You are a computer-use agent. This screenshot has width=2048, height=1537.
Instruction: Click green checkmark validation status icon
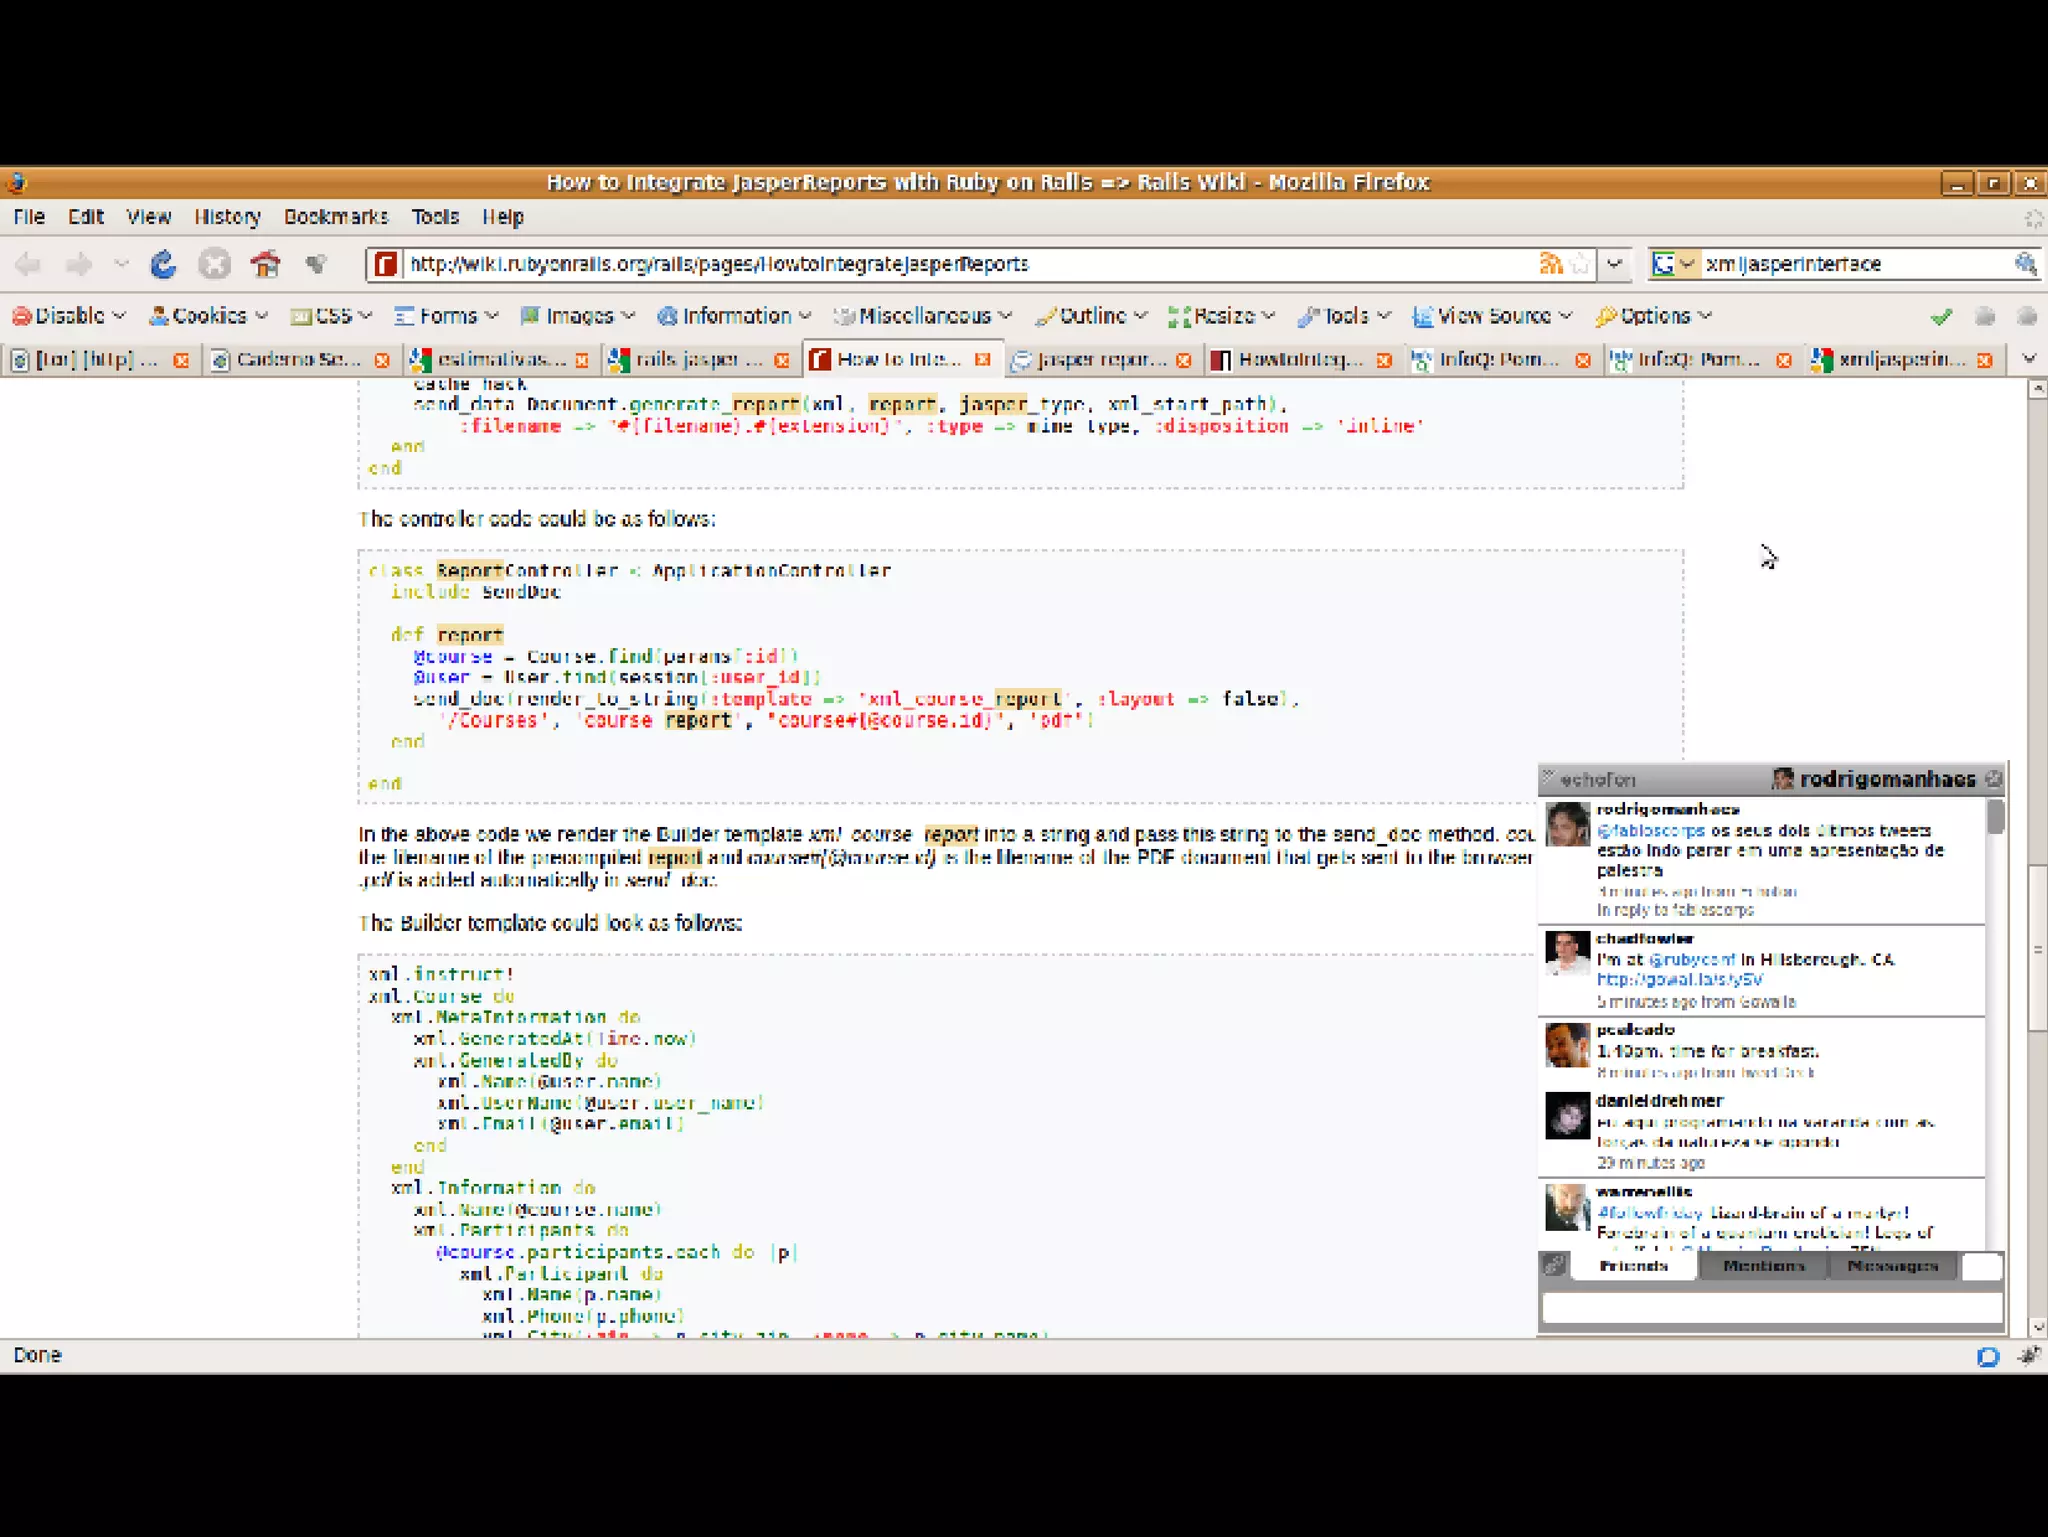pyautogui.click(x=1941, y=317)
